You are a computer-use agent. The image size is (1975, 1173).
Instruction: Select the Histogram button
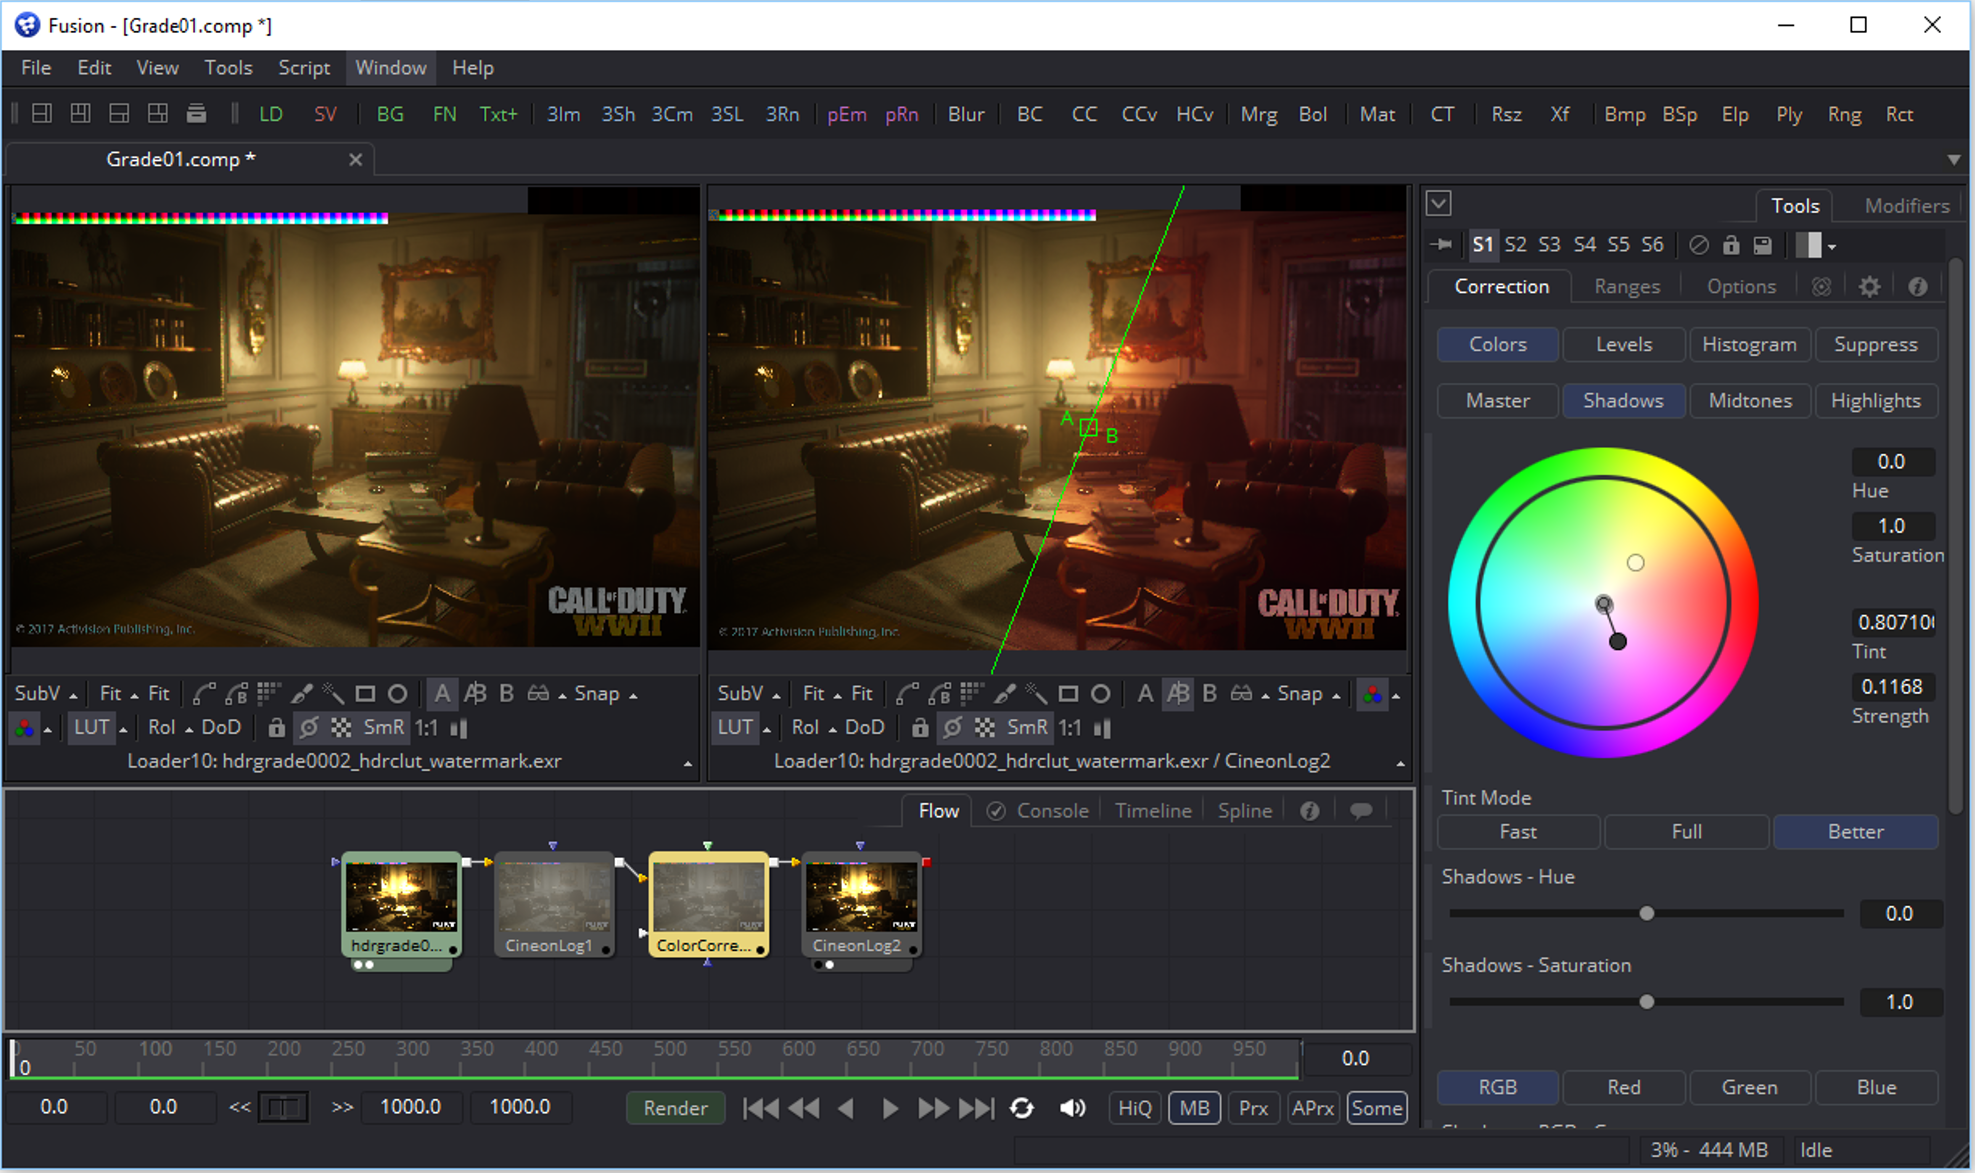[1749, 345]
